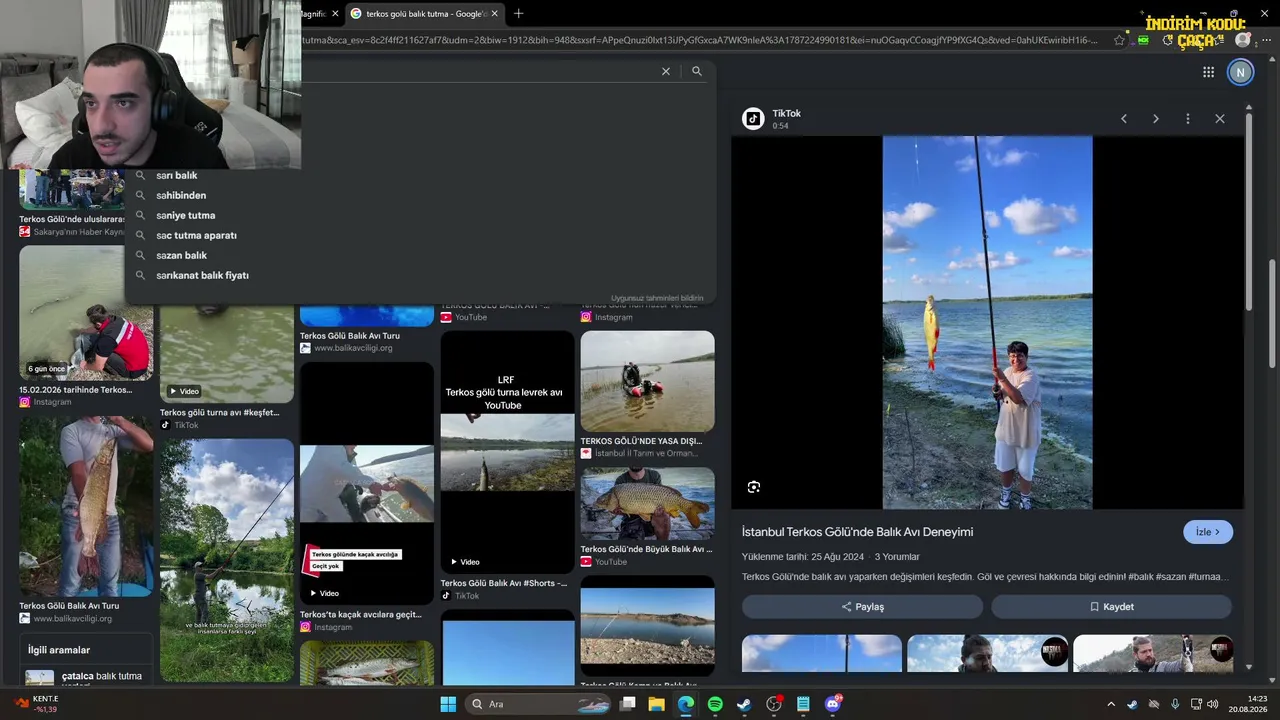Click the search magnifier icon in search box
Image resolution: width=1280 pixels, height=720 pixels.
pyautogui.click(x=697, y=71)
